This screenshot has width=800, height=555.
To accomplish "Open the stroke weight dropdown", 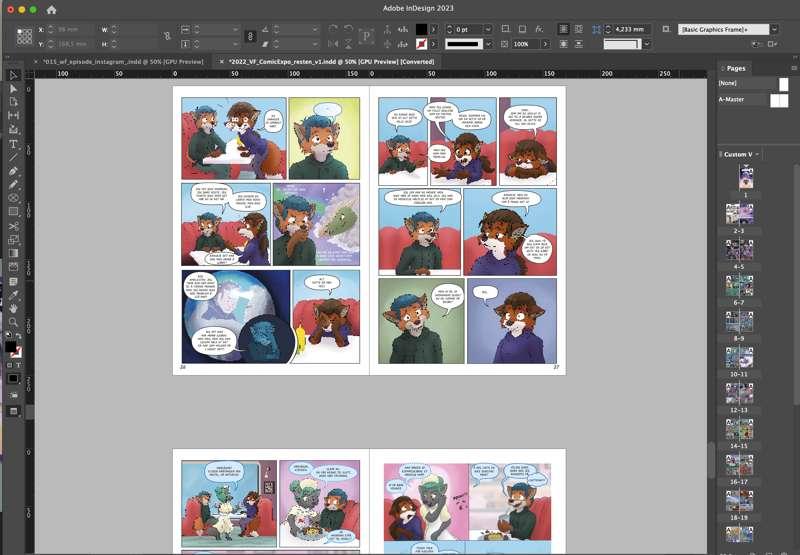I will pos(488,29).
